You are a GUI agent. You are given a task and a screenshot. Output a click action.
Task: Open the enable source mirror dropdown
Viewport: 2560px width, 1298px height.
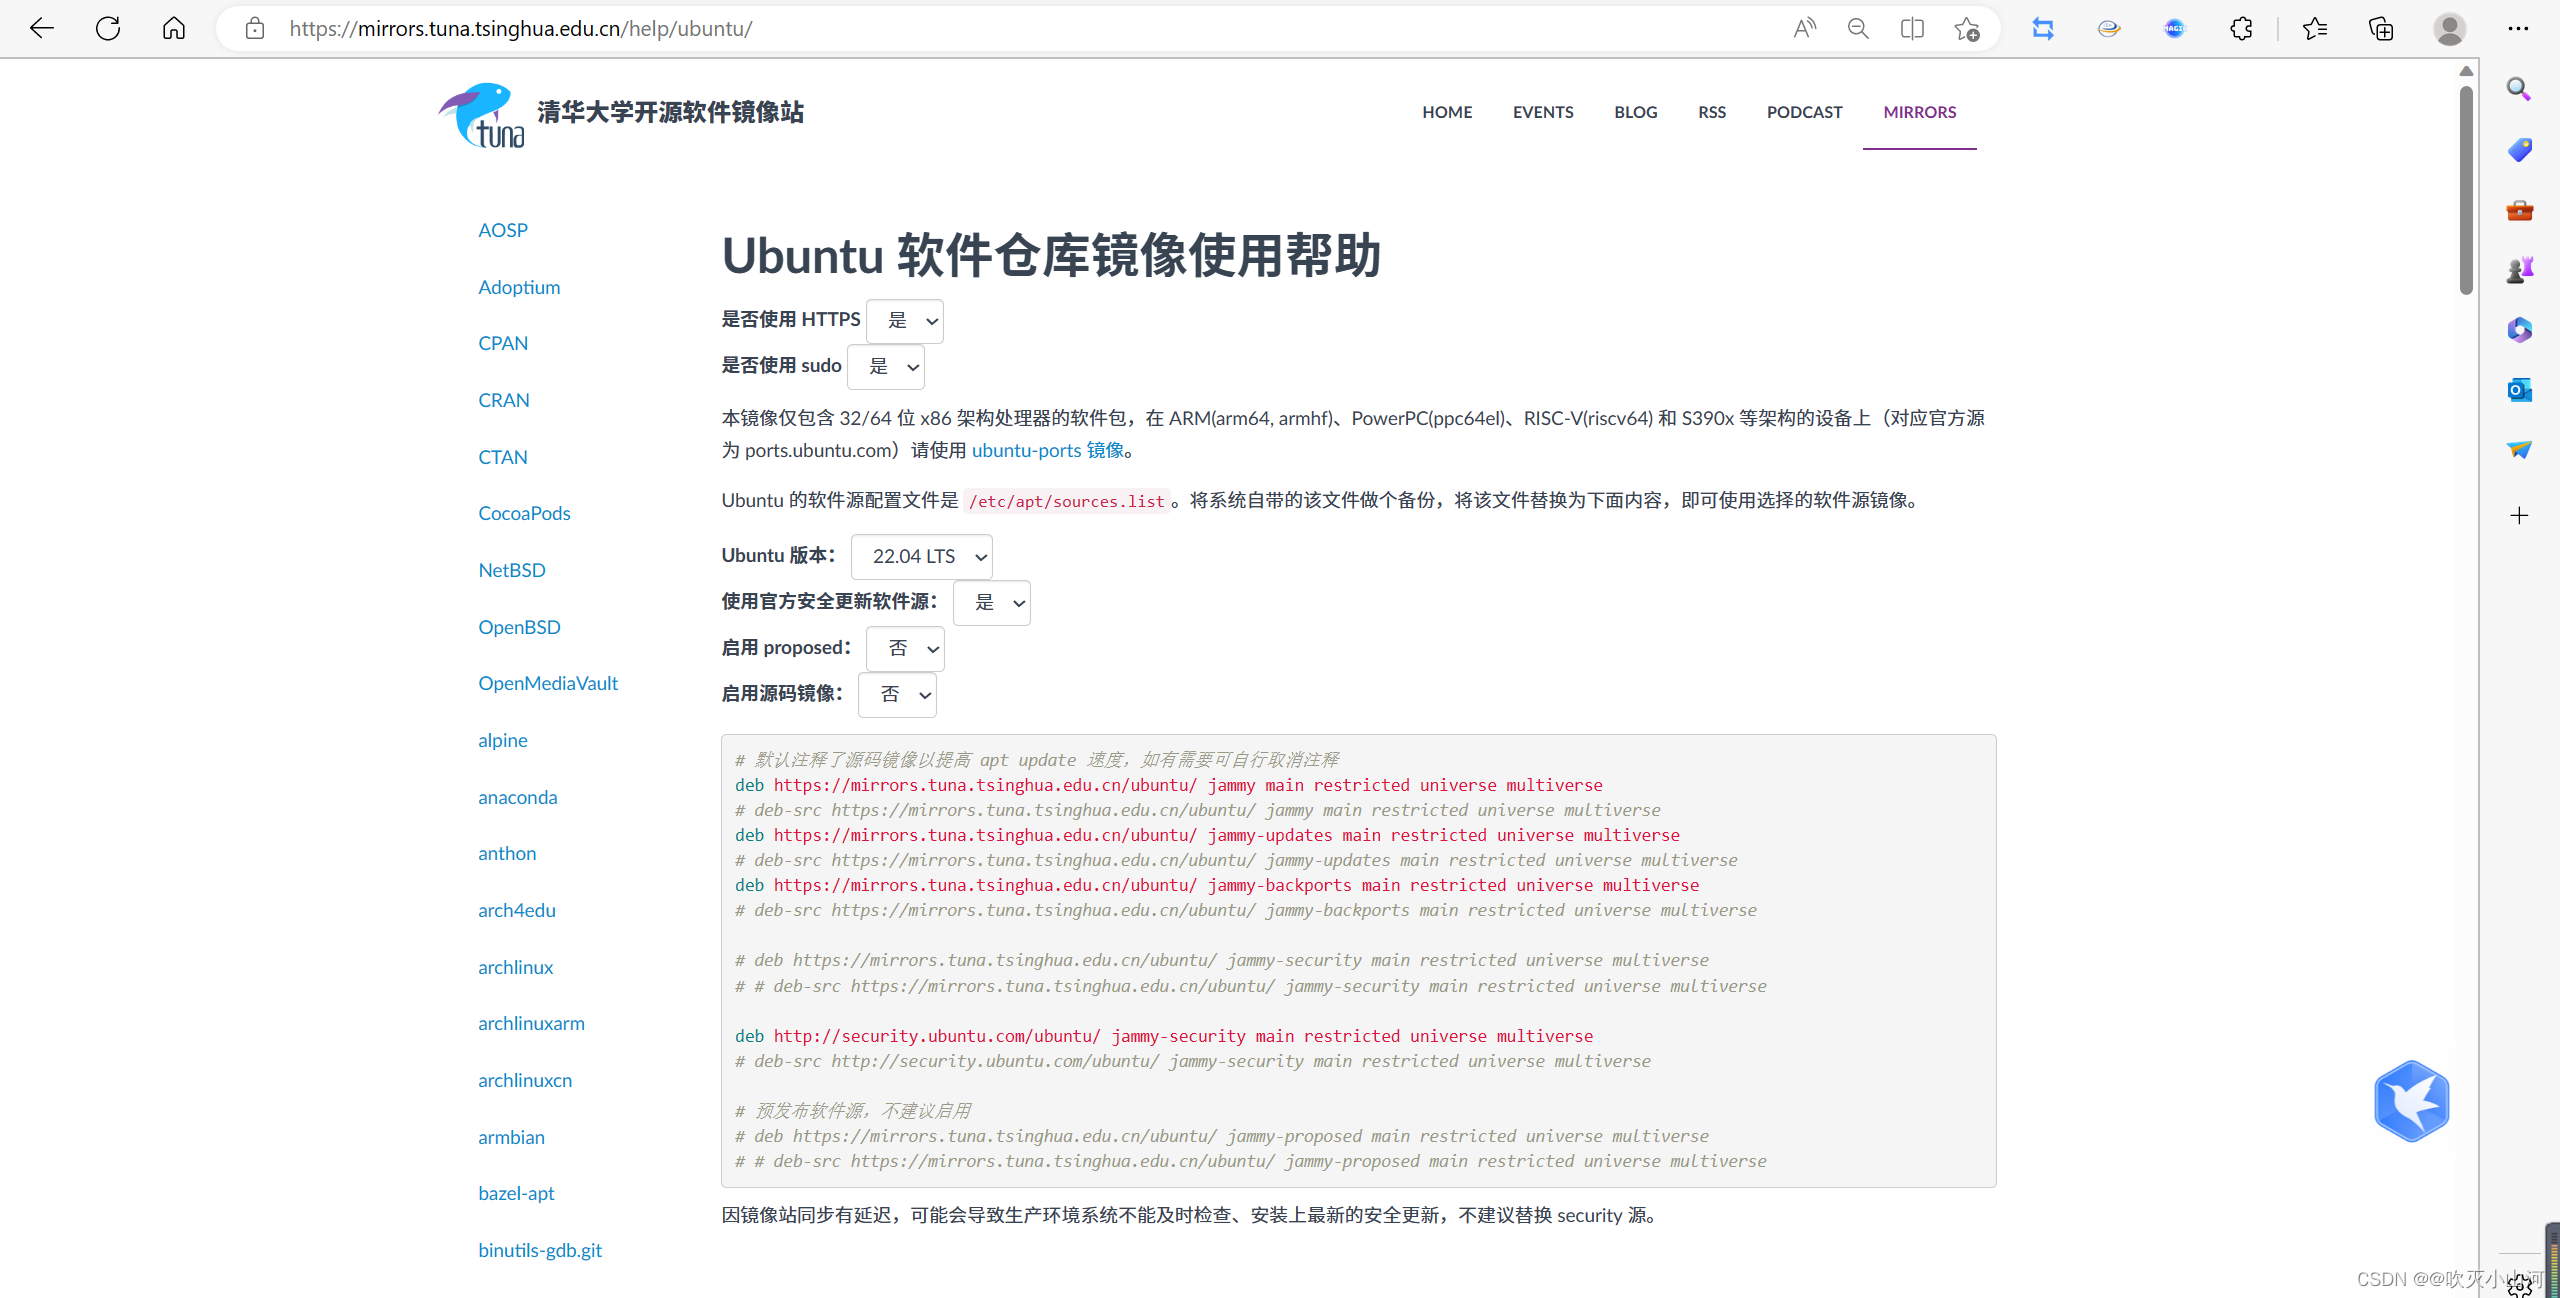pyautogui.click(x=897, y=695)
